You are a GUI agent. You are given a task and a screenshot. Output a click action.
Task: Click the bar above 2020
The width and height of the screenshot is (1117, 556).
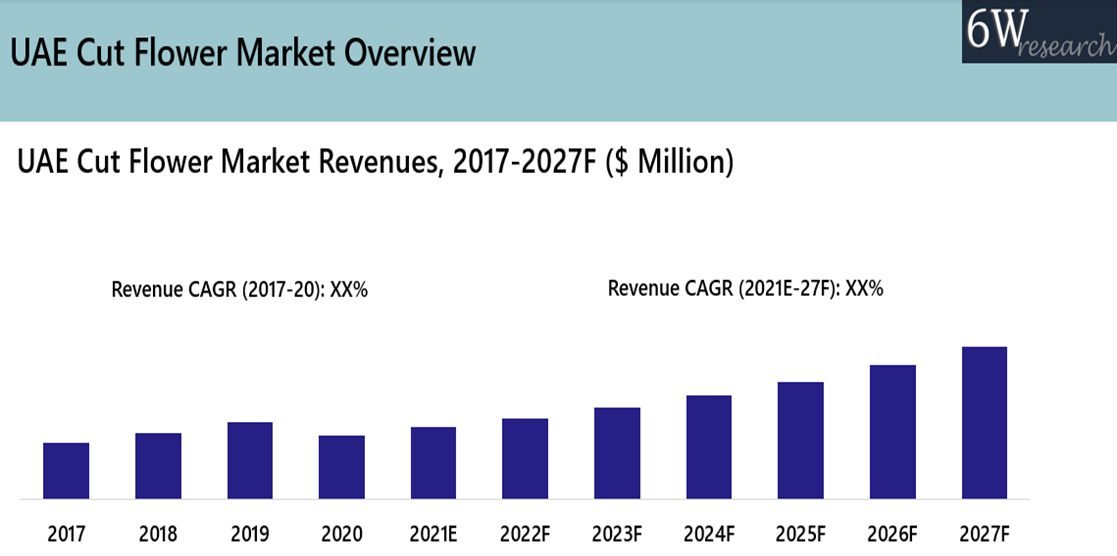point(342,467)
